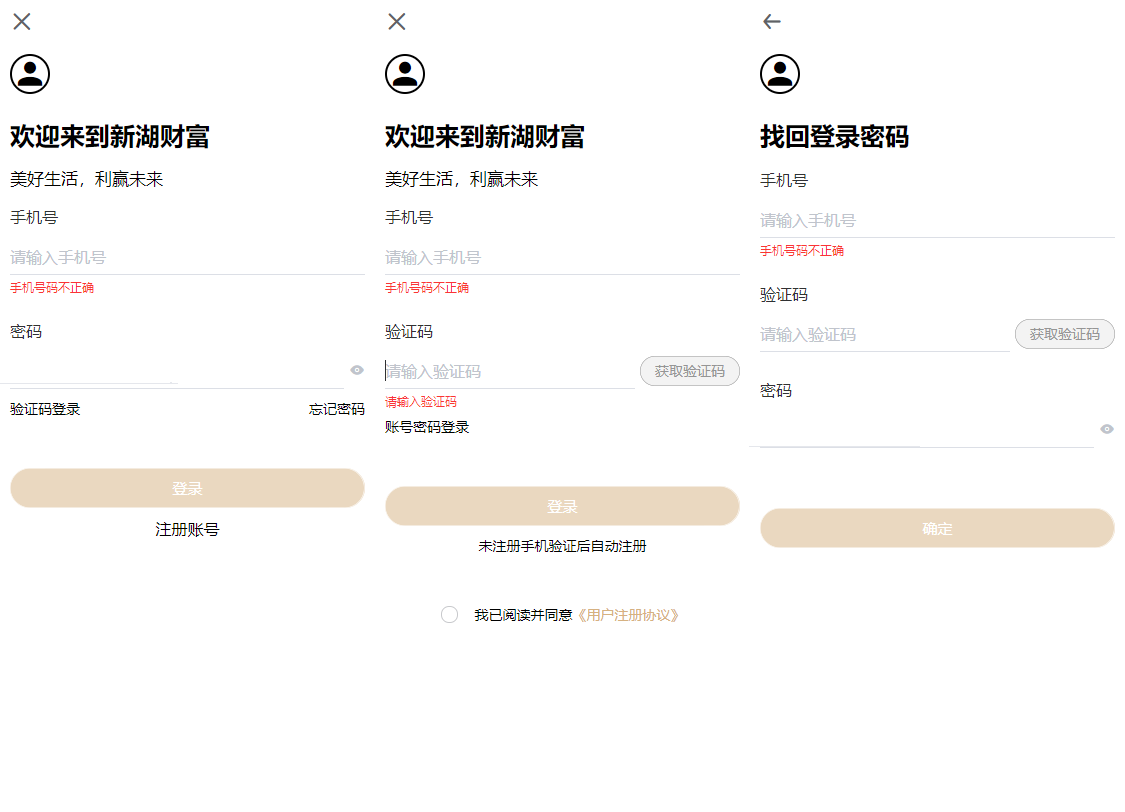Image resolution: width=1125 pixels, height=812 pixels.
Task: Focus phone number field on verification code login screen
Action: pyautogui.click(x=562, y=258)
